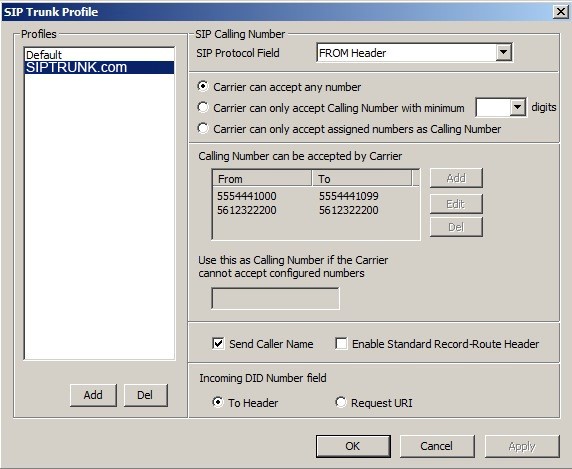Click the Add button under Profiles
Image resolution: width=572 pixels, height=469 pixels.
pos(93,395)
